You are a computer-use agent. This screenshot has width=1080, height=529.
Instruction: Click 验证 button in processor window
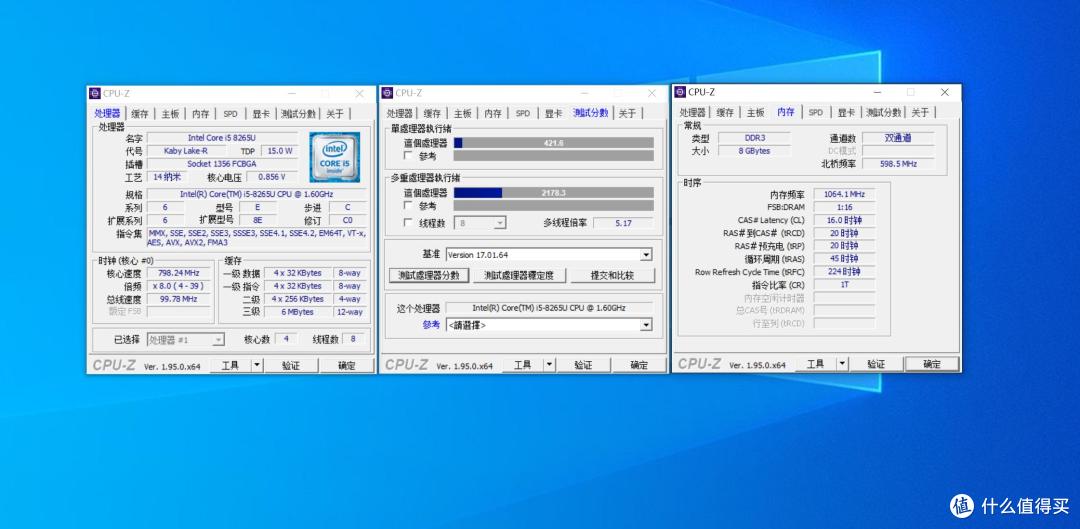(x=291, y=366)
